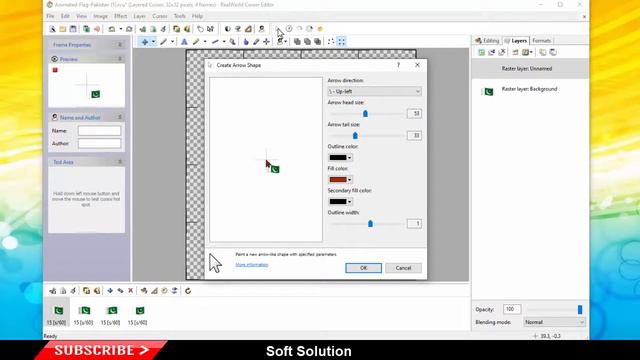The image size is (640, 360).
Task: Click Cancel in Create Arrow Shape dialog
Action: (x=403, y=268)
